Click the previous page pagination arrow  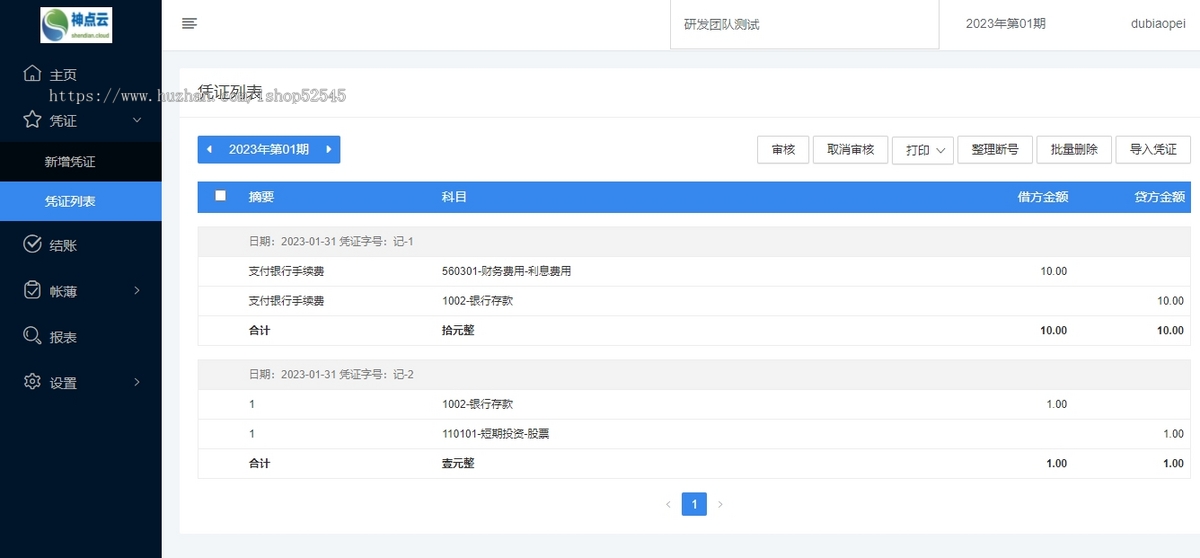668,504
